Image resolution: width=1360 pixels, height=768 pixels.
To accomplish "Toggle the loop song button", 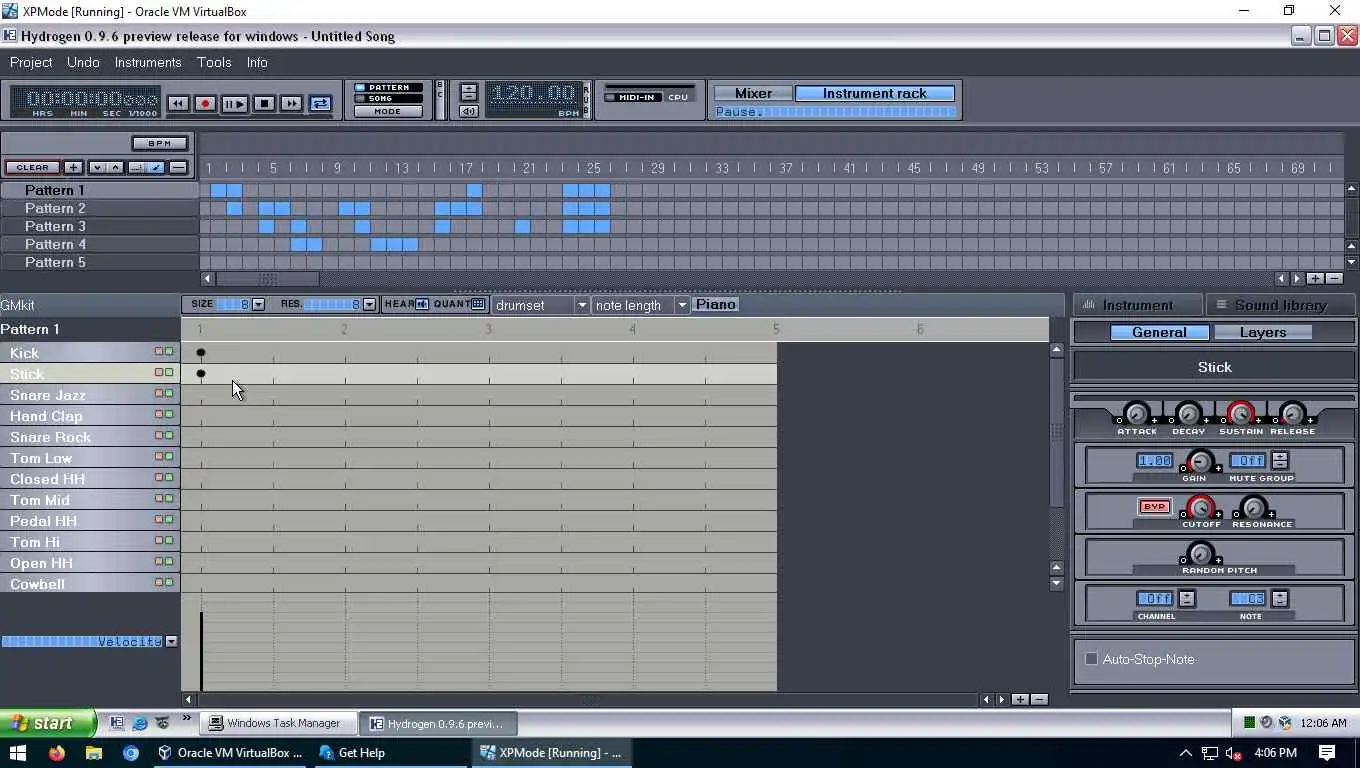I will (320, 103).
